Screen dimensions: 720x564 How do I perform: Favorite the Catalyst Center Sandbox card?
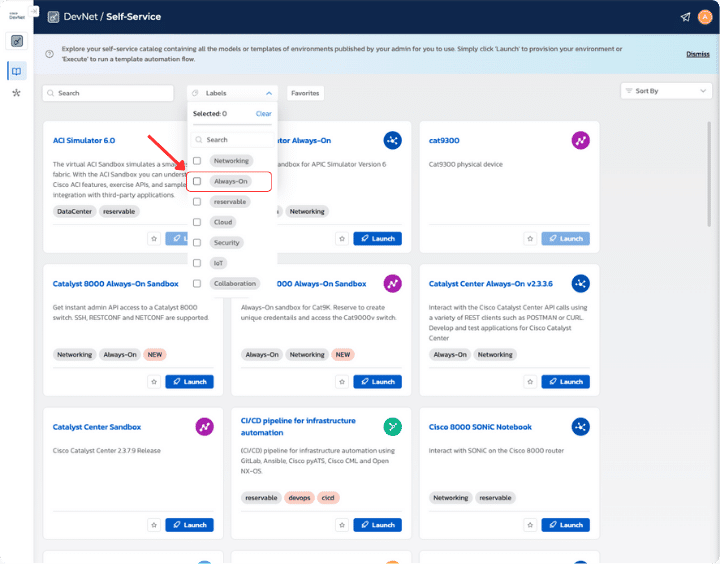(x=154, y=525)
